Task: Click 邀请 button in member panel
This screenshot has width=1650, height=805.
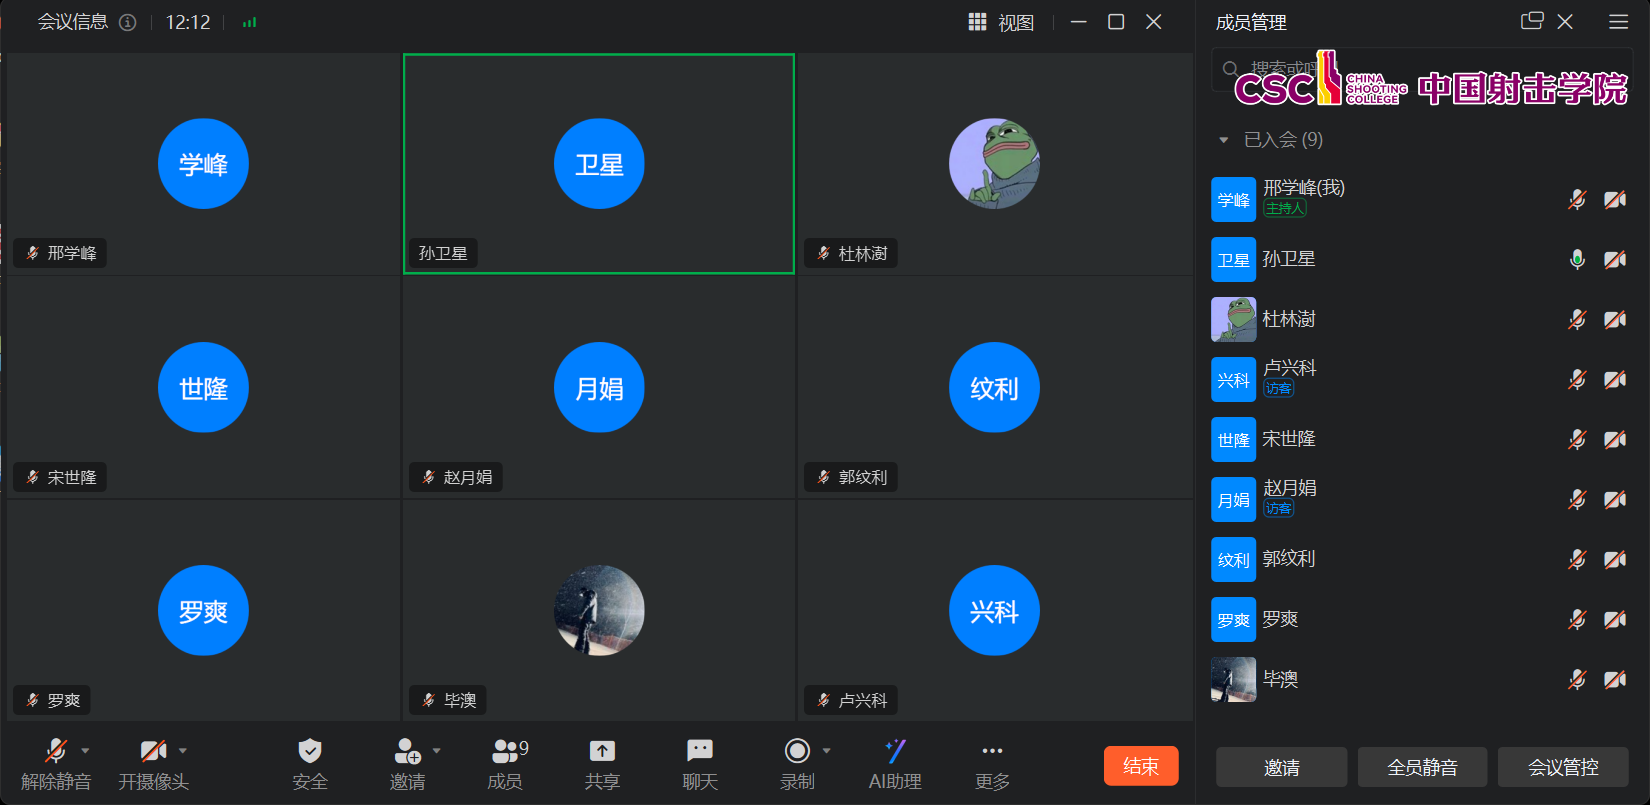Action: click(1281, 767)
